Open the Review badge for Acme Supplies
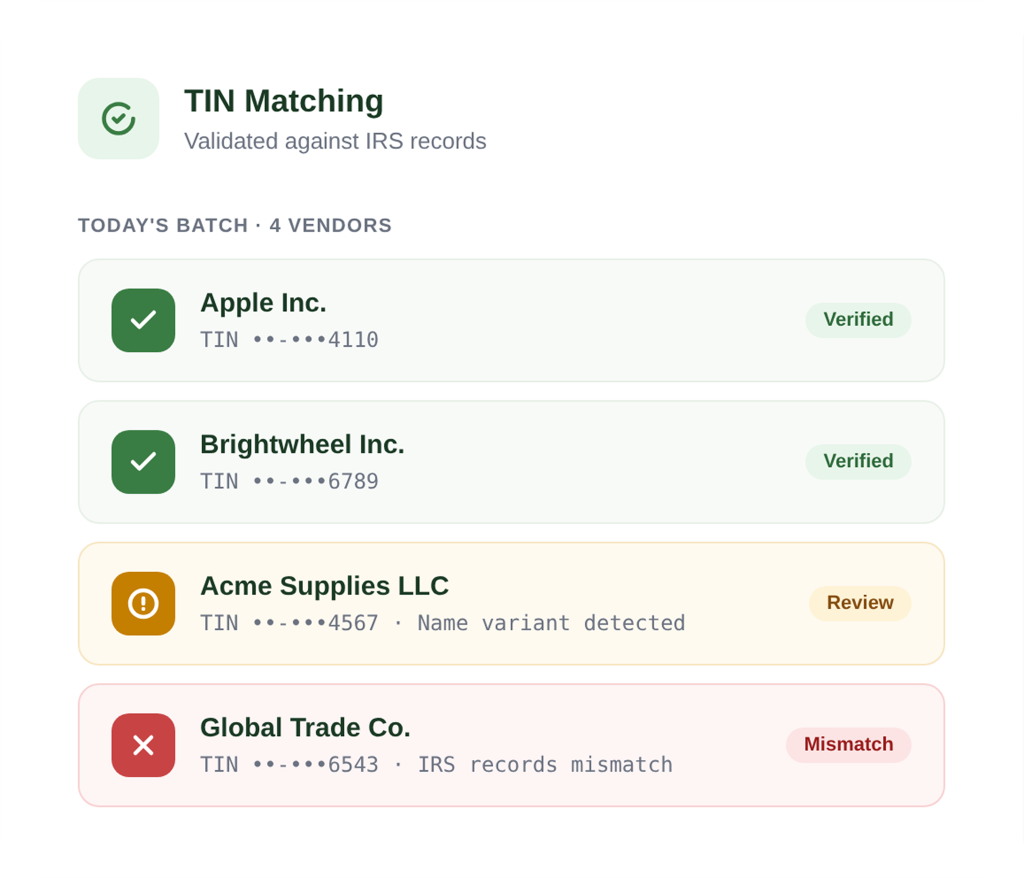 pyautogui.click(x=860, y=603)
